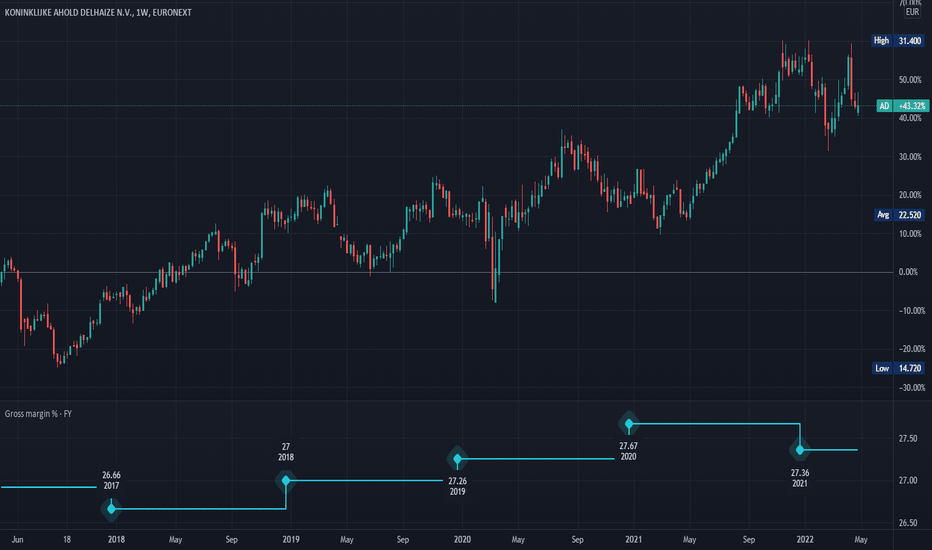Click the 27.00 gross margin axis label
The image size is (932, 550).
coord(908,480)
